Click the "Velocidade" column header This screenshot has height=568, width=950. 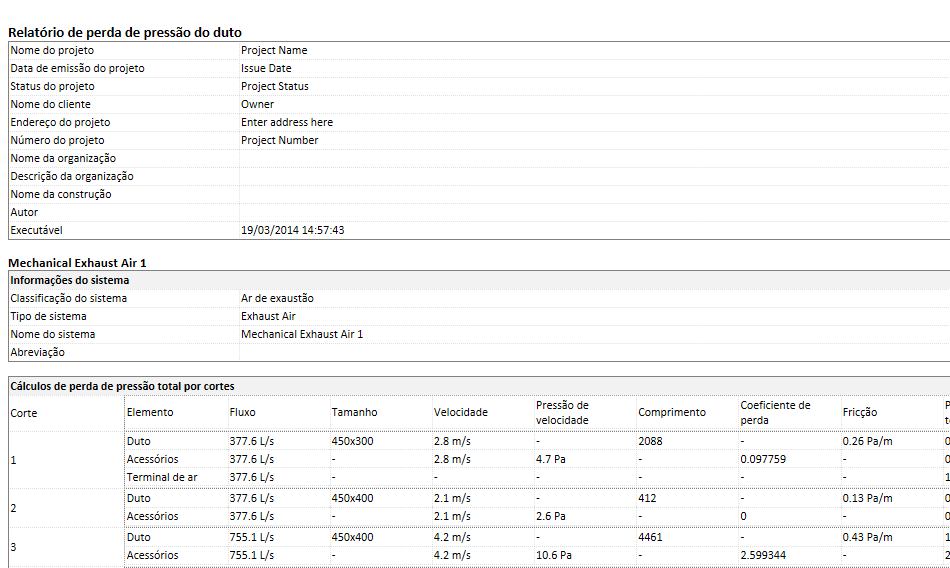click(460, 412)
